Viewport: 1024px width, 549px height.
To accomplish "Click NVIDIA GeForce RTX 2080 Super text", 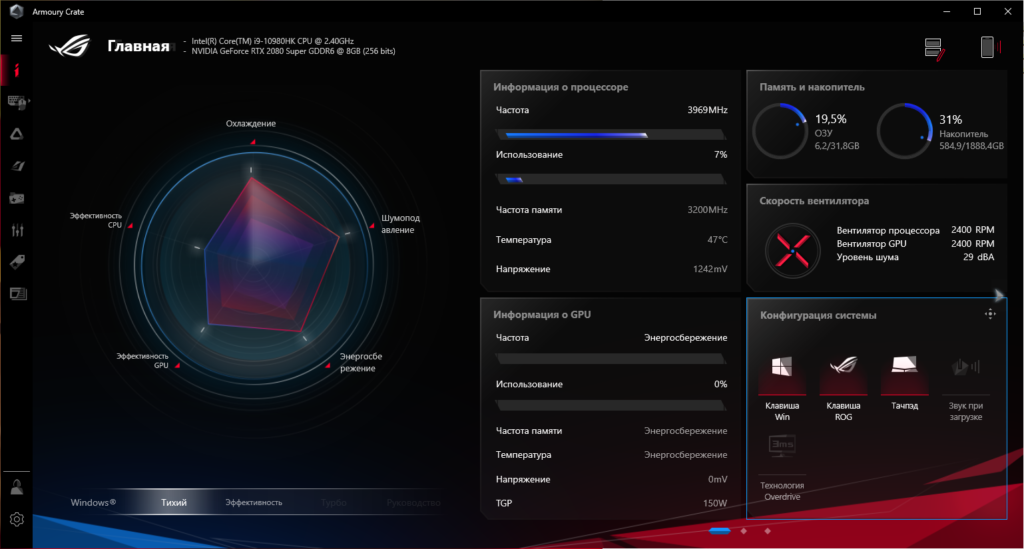I will point(293,51).
